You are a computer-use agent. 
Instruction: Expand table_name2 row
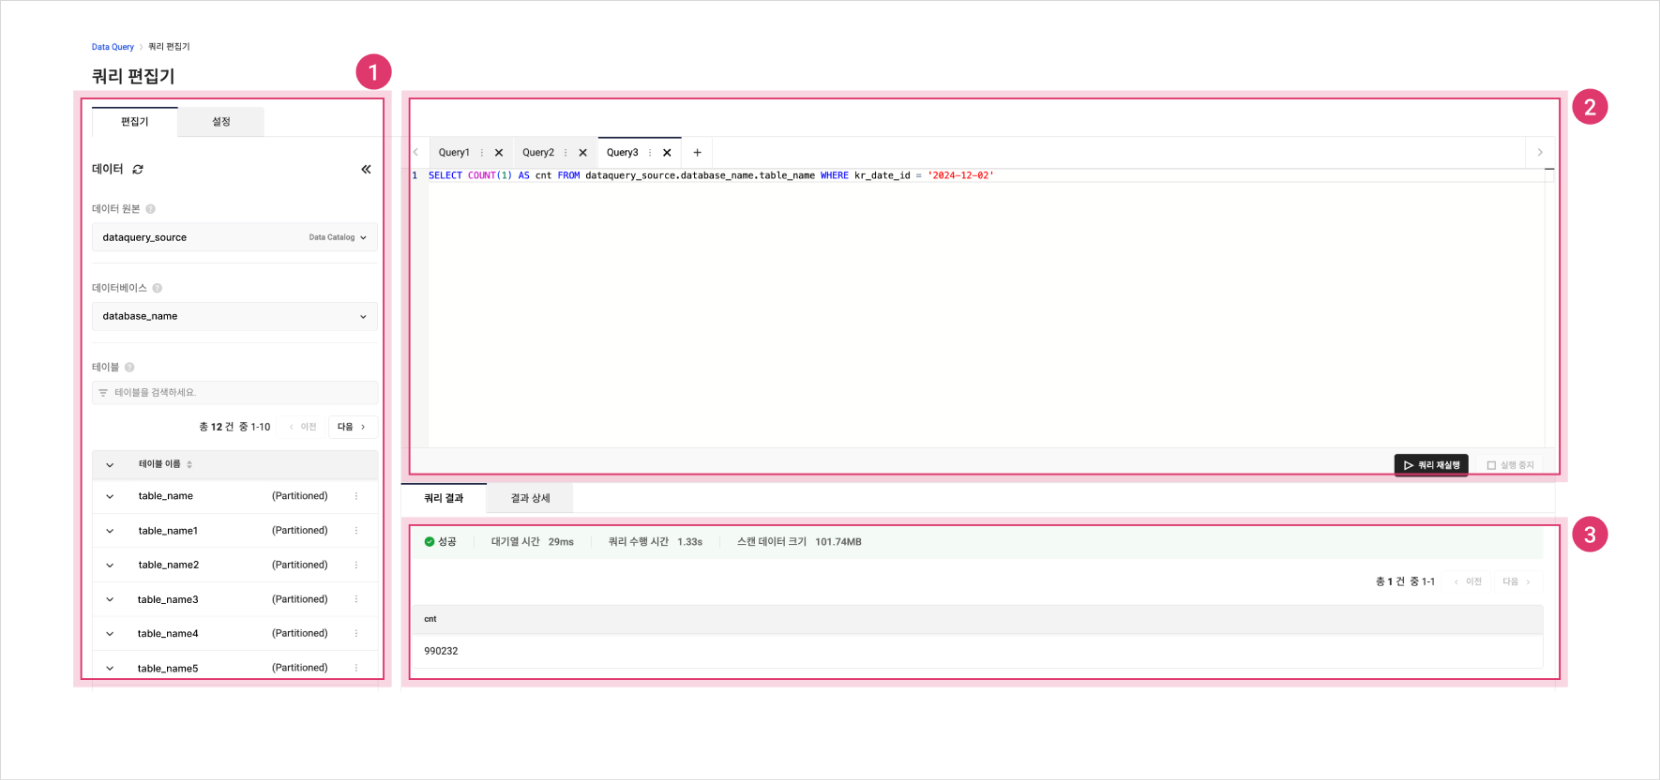(110, 565)
